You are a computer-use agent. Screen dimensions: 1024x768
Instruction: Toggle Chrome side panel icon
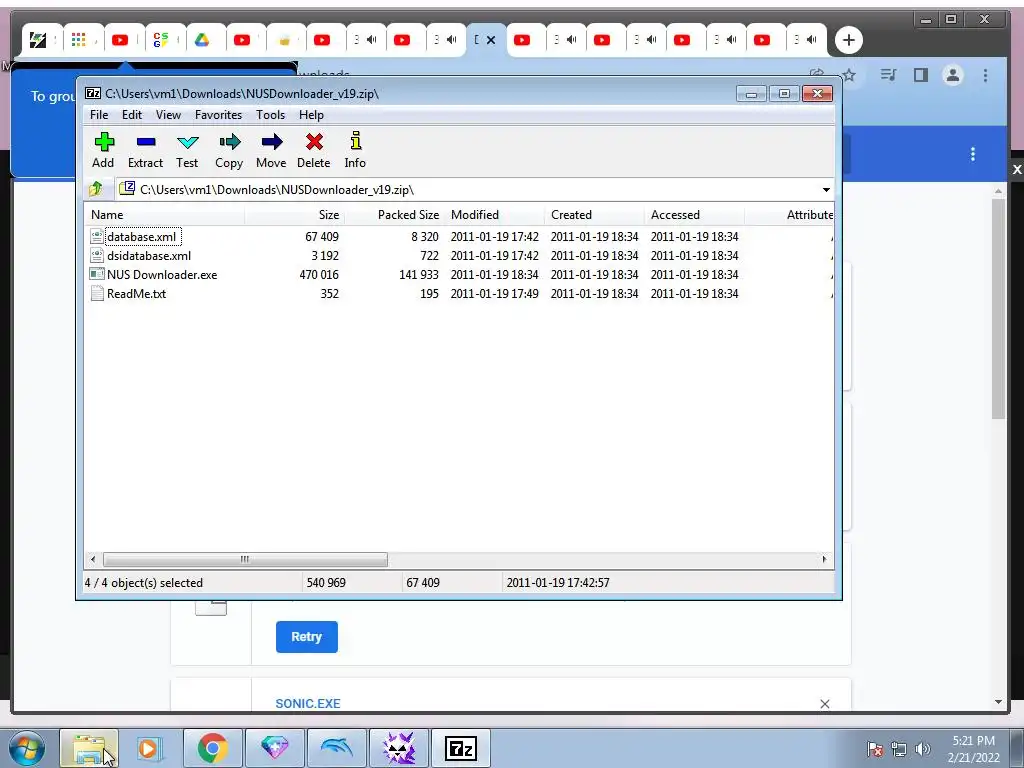(921, 75)
